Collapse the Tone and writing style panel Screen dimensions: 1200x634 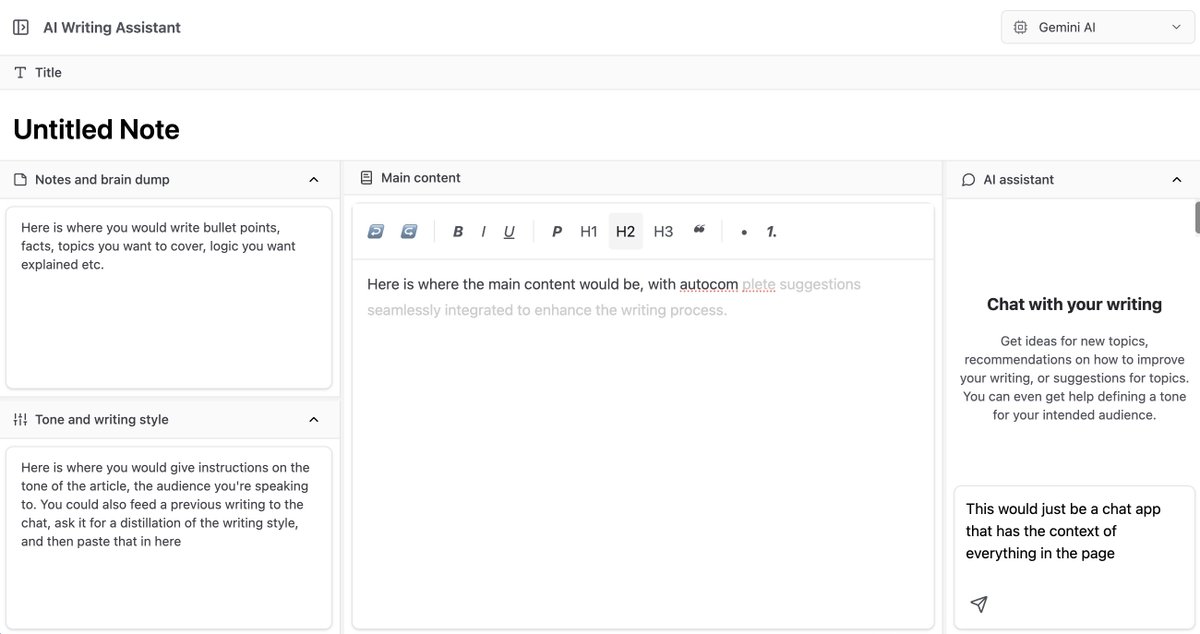[313, 420]
